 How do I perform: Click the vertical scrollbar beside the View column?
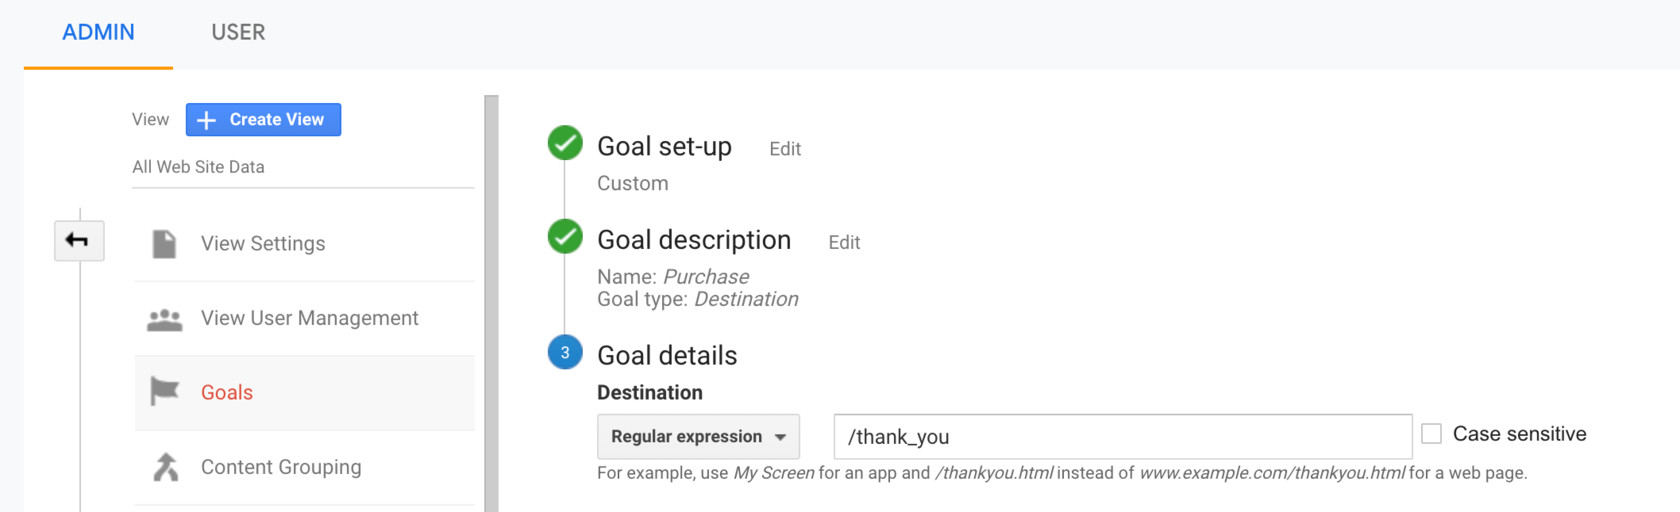tap(491, 300)
